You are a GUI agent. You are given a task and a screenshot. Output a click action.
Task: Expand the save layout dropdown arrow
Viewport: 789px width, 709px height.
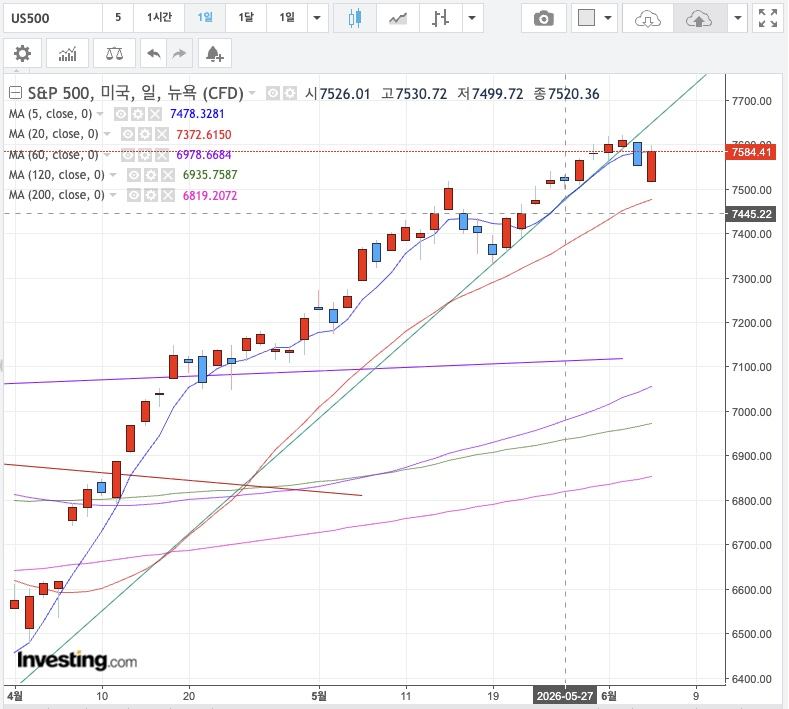pyautogui.click(x=738, y=19)
